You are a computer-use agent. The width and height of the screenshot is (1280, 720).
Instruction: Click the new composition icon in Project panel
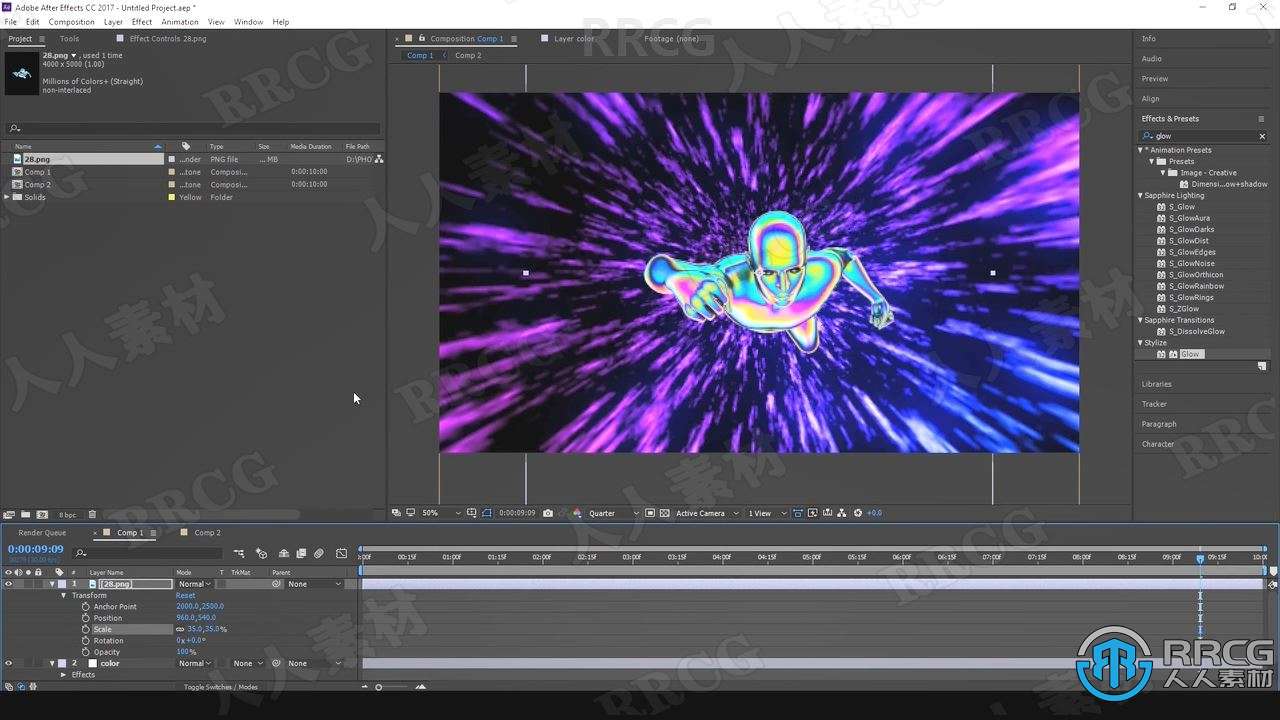(x=42, y=515)
